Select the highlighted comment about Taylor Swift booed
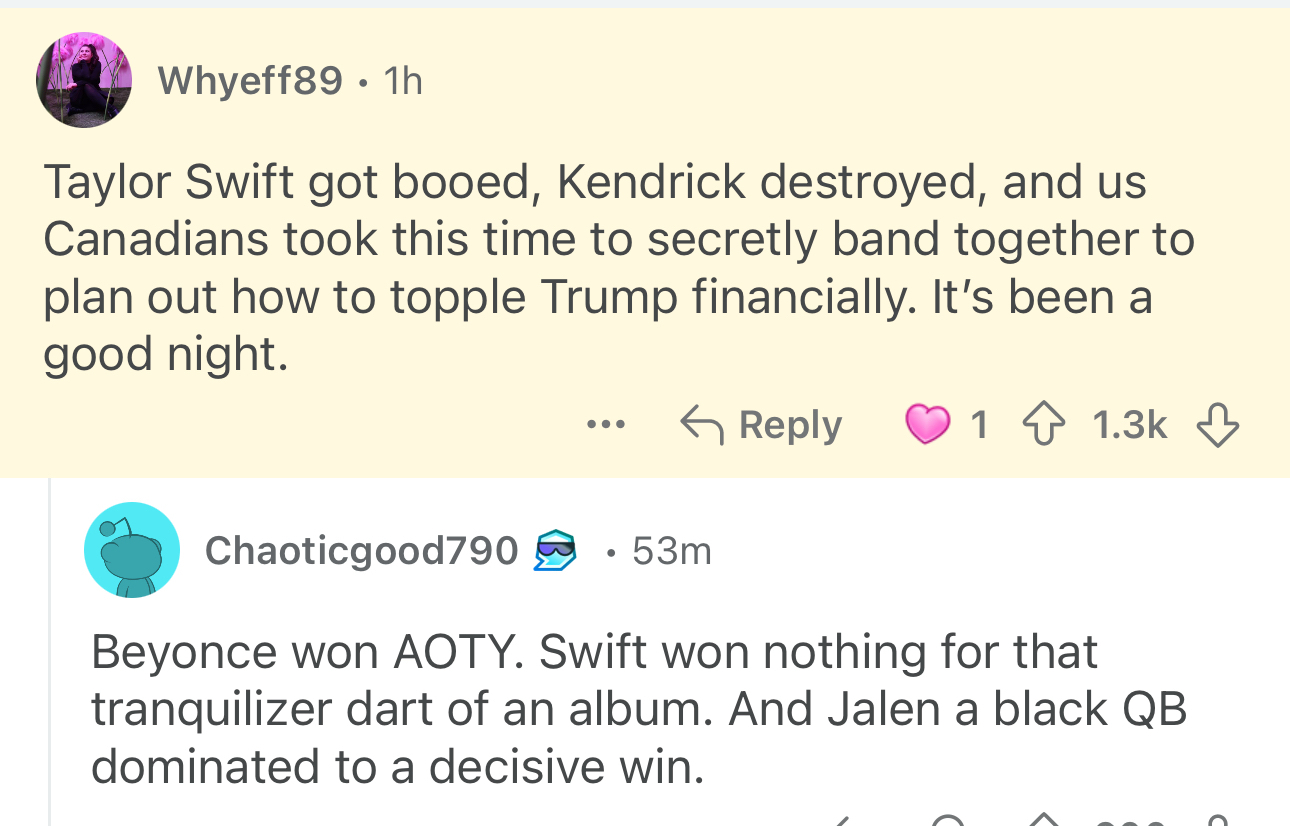 coord(600,268)
